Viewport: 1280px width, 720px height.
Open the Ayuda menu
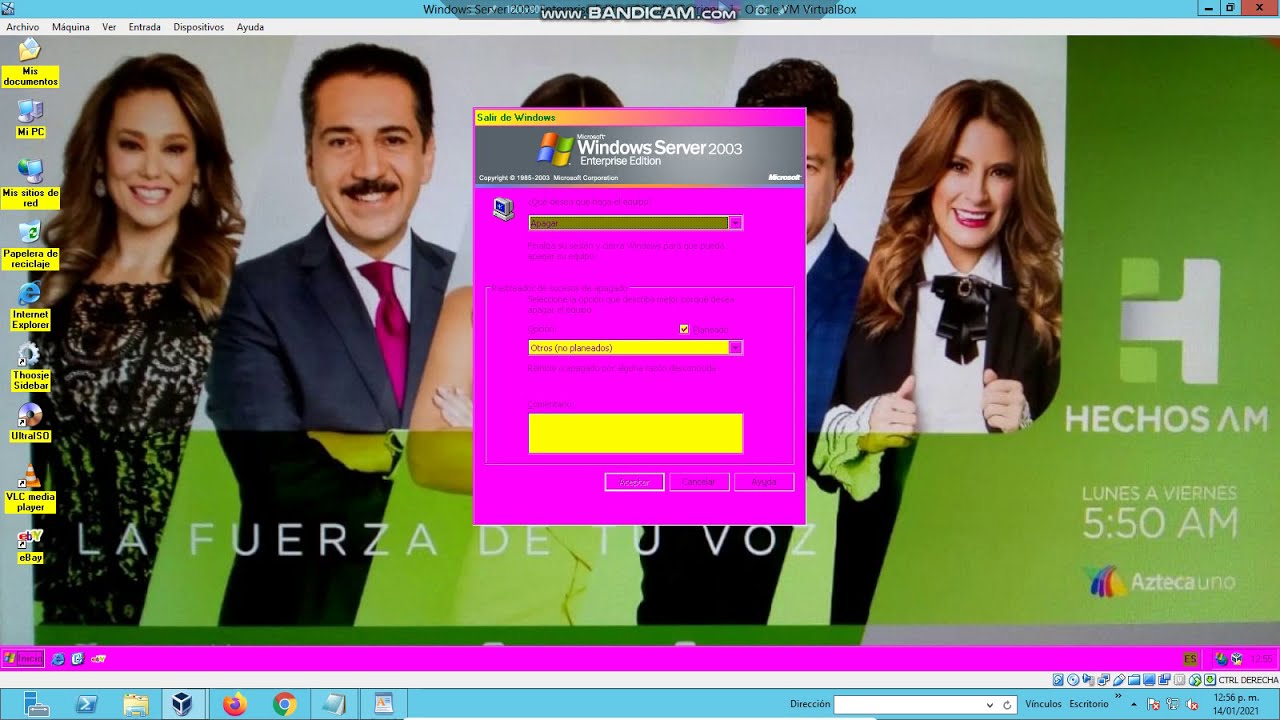[250, 27]
